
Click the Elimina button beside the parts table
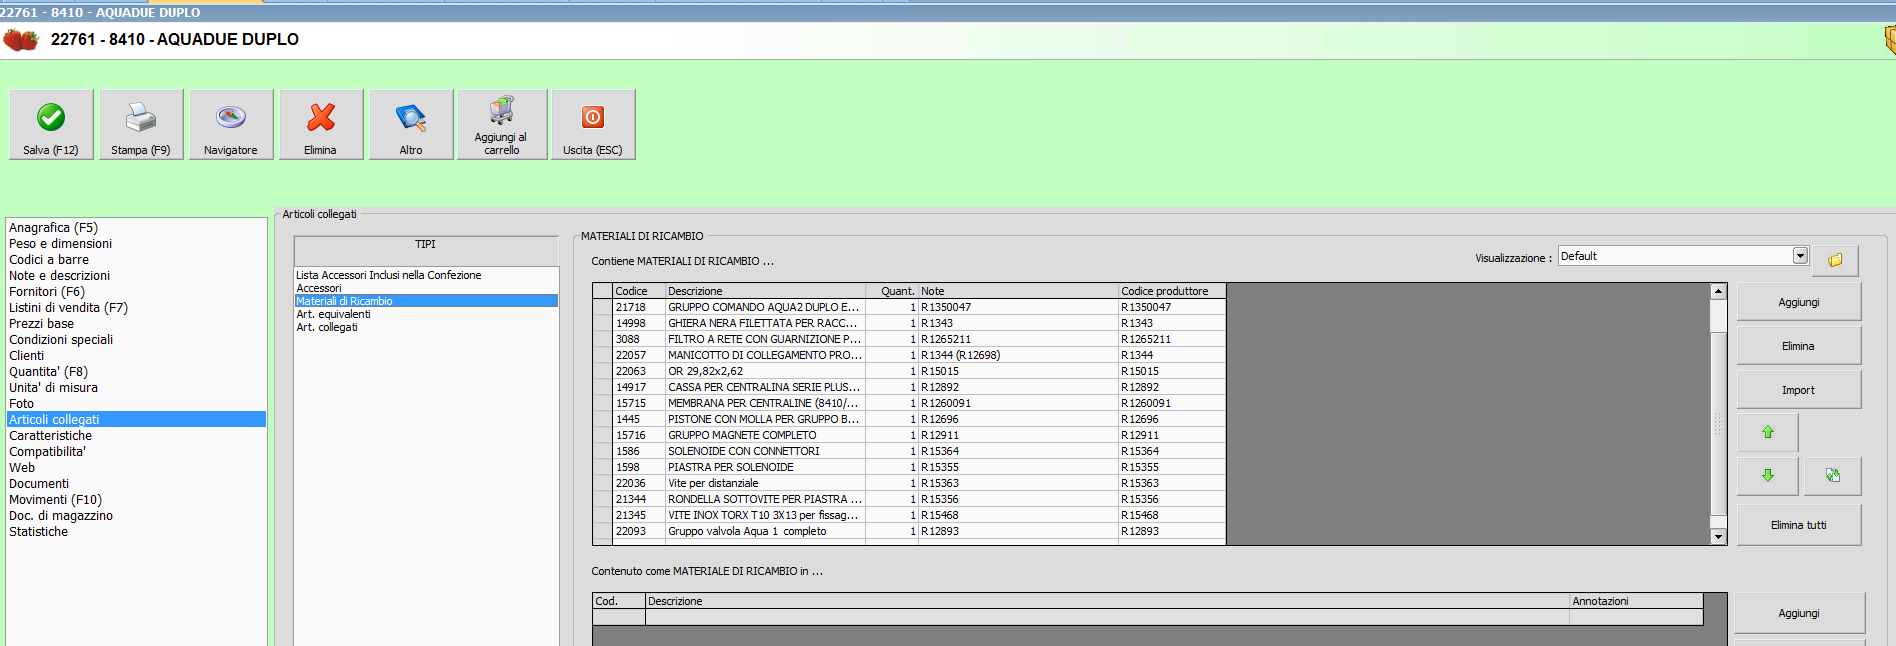pos(1798,346)
